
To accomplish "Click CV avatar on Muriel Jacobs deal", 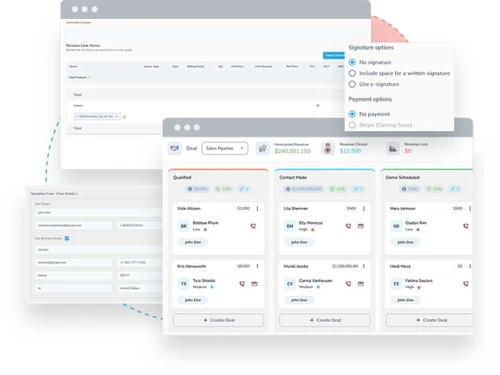I will pos(290,284).
